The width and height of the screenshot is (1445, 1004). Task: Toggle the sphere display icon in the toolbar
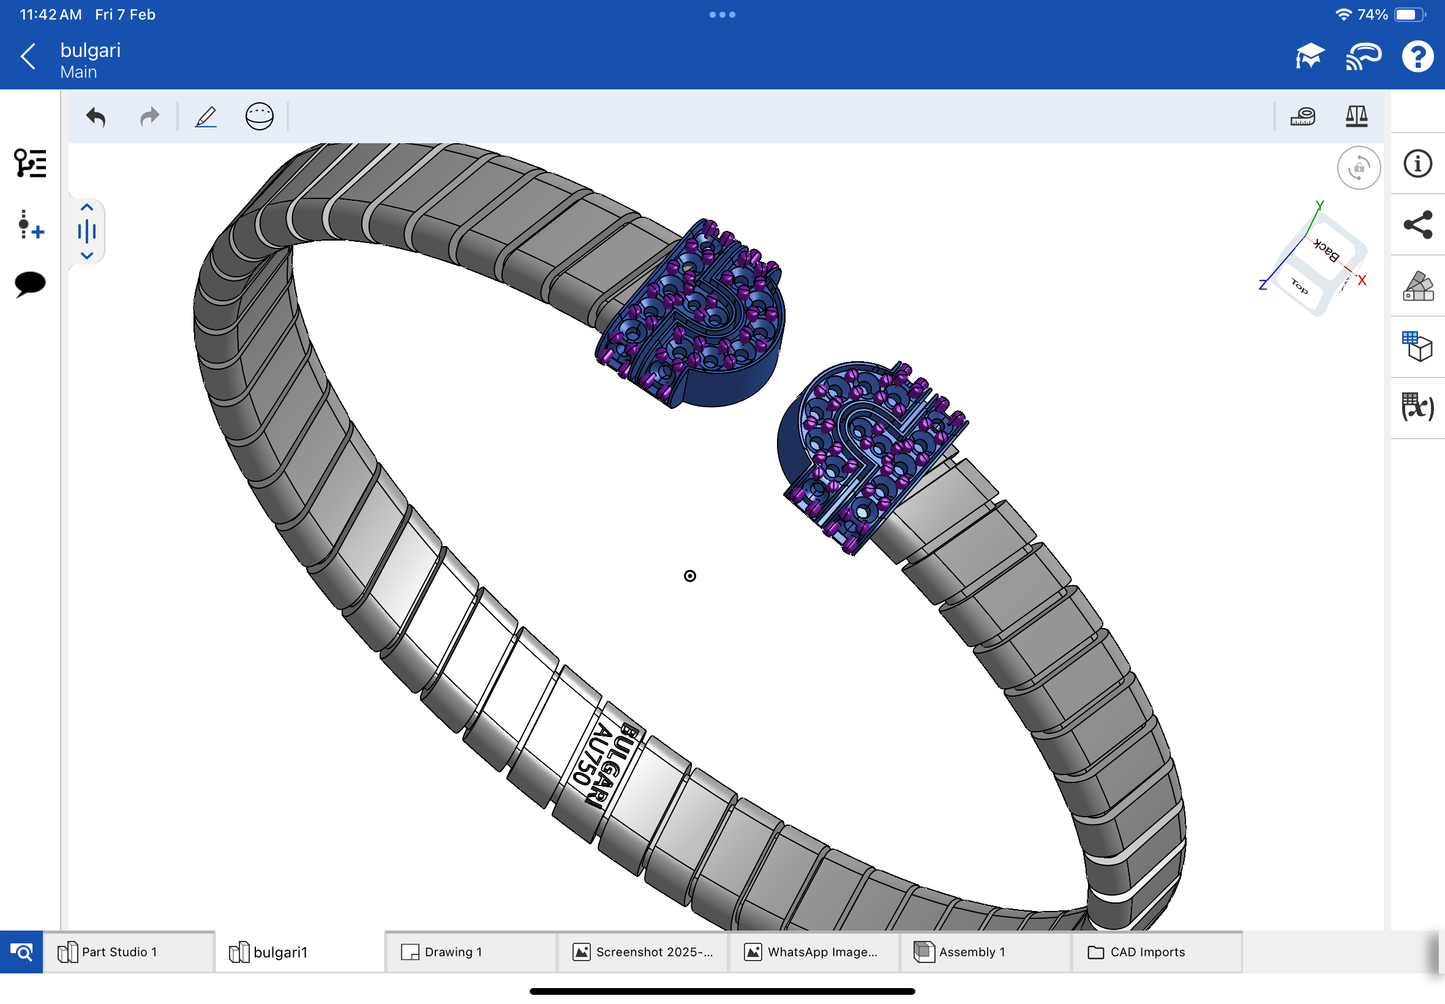click(x=259, y=117)
